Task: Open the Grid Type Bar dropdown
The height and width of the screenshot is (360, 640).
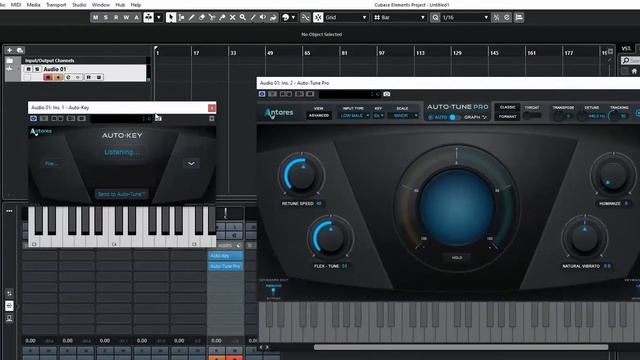Action: click(399, 18)
